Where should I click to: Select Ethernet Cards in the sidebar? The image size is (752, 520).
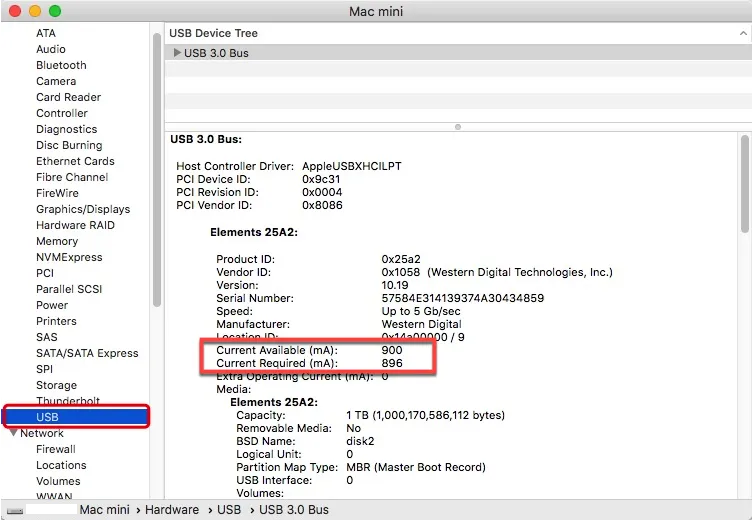tap(75, 161)
